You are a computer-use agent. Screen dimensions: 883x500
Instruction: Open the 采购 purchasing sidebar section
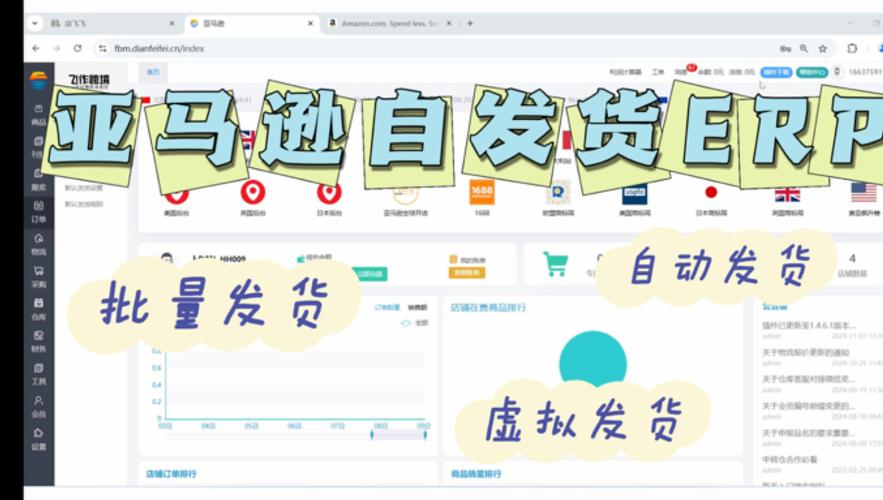tap(38, 277)
